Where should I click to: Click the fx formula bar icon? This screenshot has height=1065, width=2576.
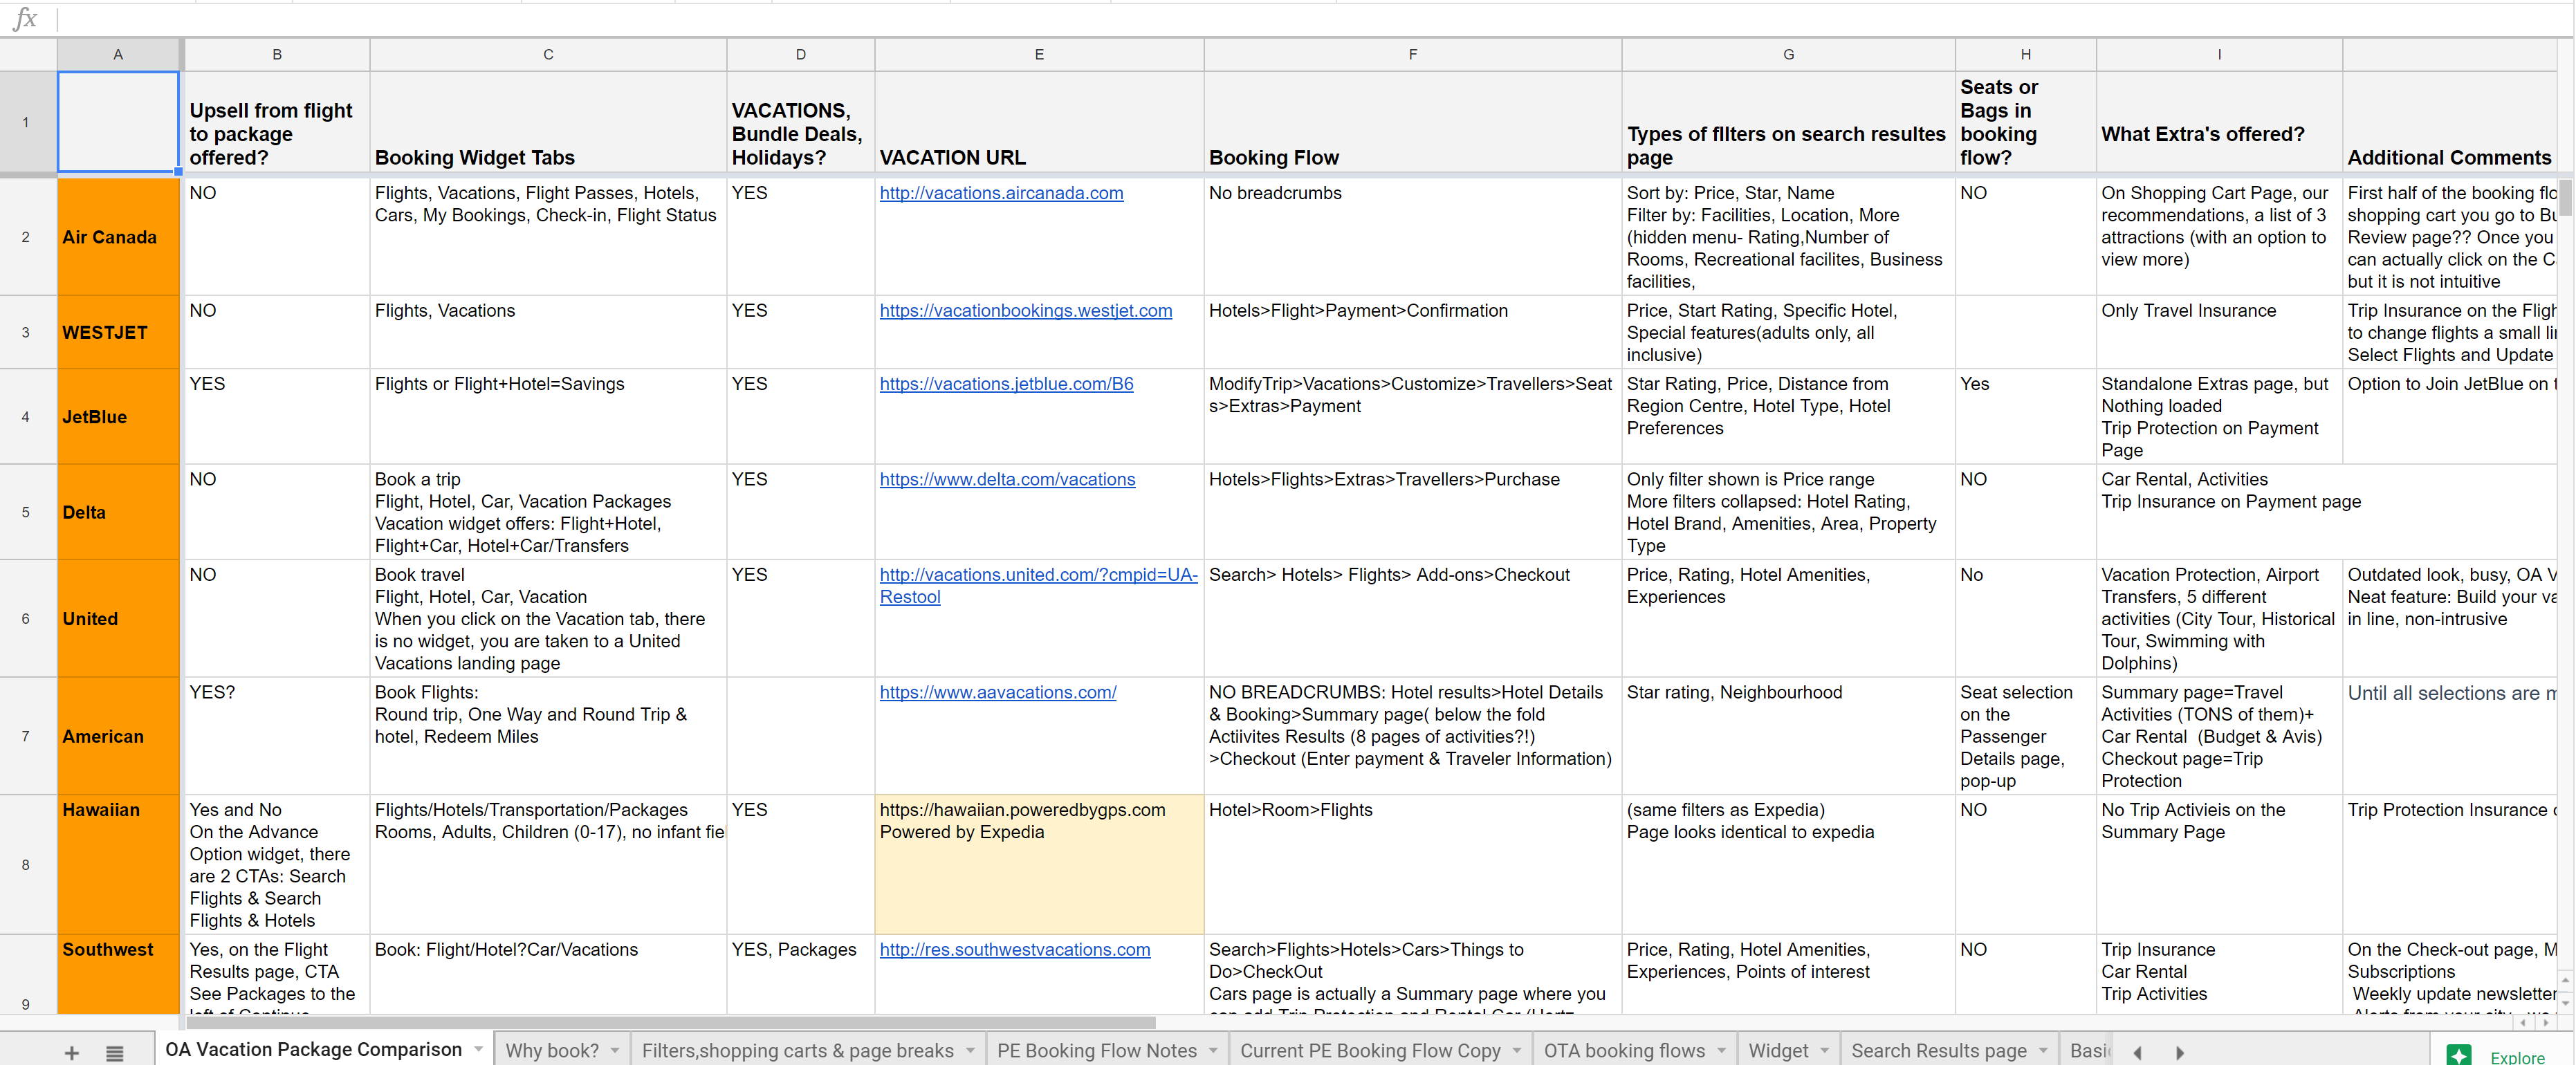pos(27,20)
